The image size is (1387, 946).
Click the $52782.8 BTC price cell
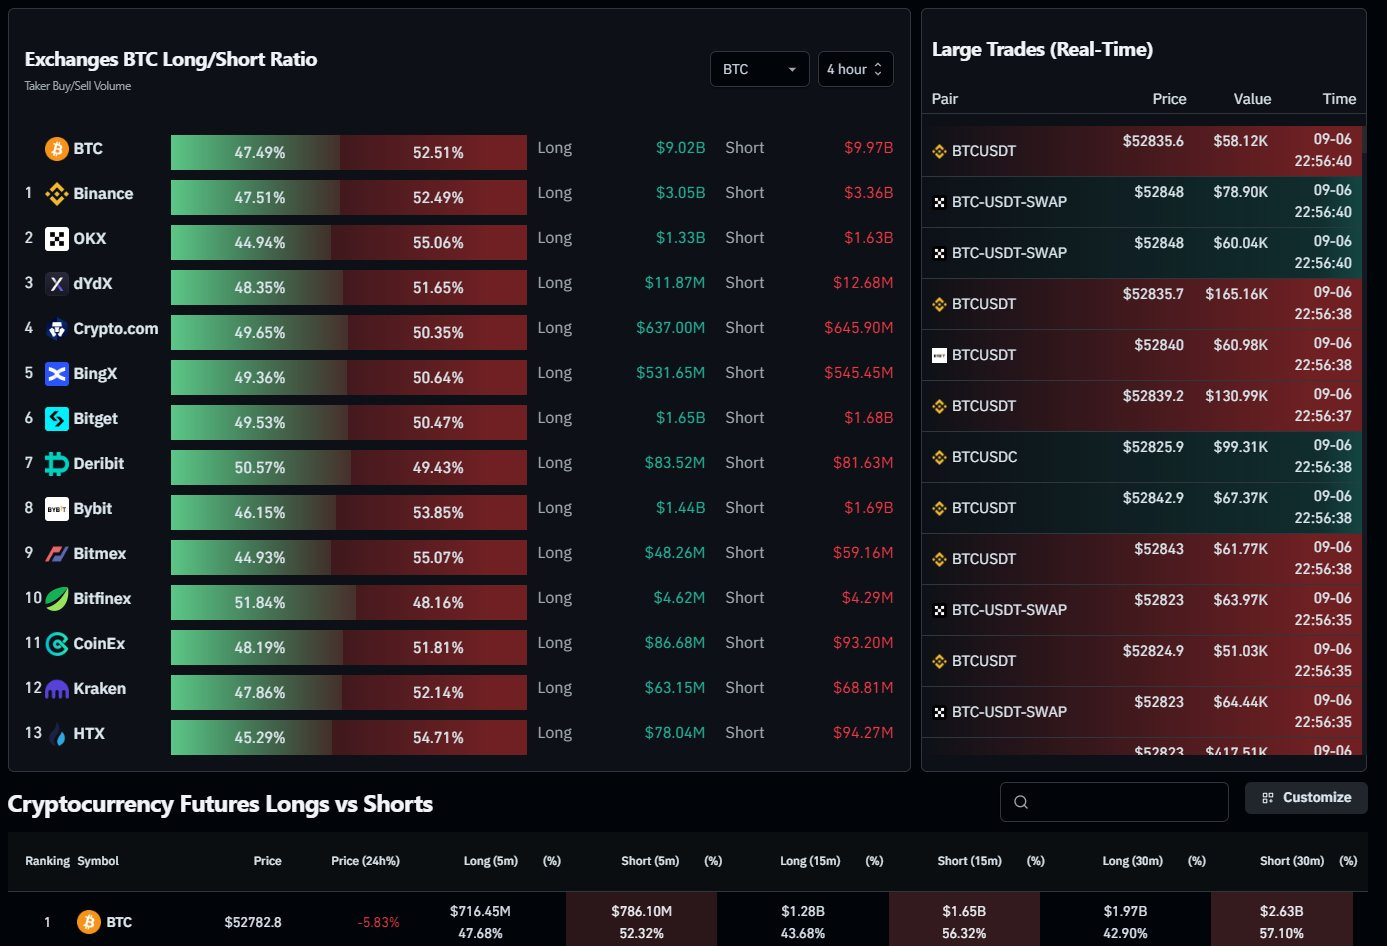pos(253,922)
